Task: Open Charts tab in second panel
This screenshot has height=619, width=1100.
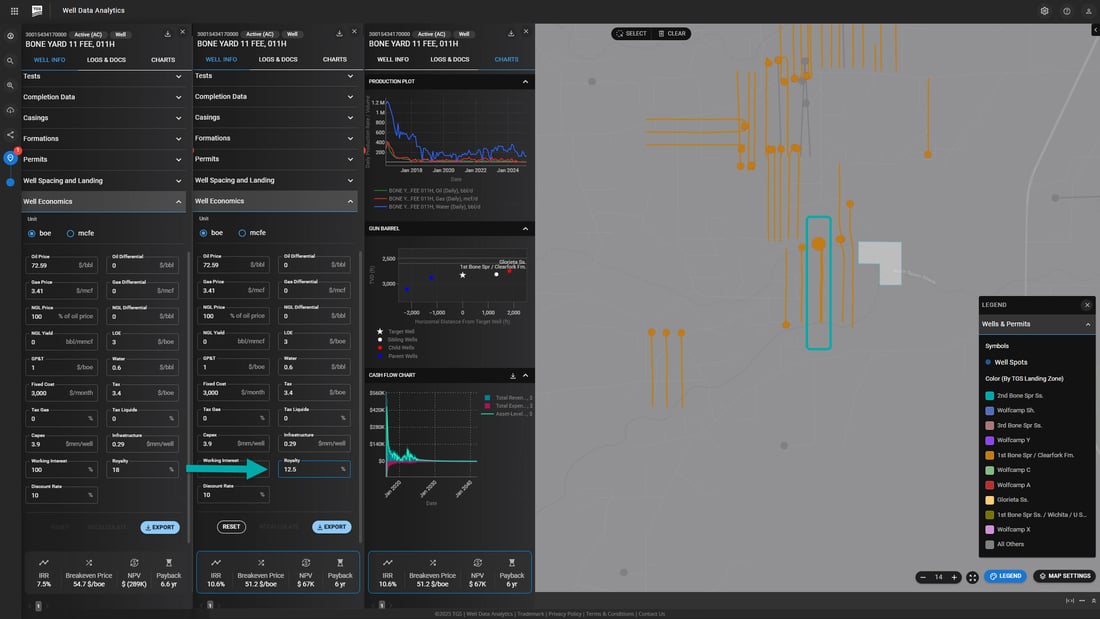Action: click(335, 60)
